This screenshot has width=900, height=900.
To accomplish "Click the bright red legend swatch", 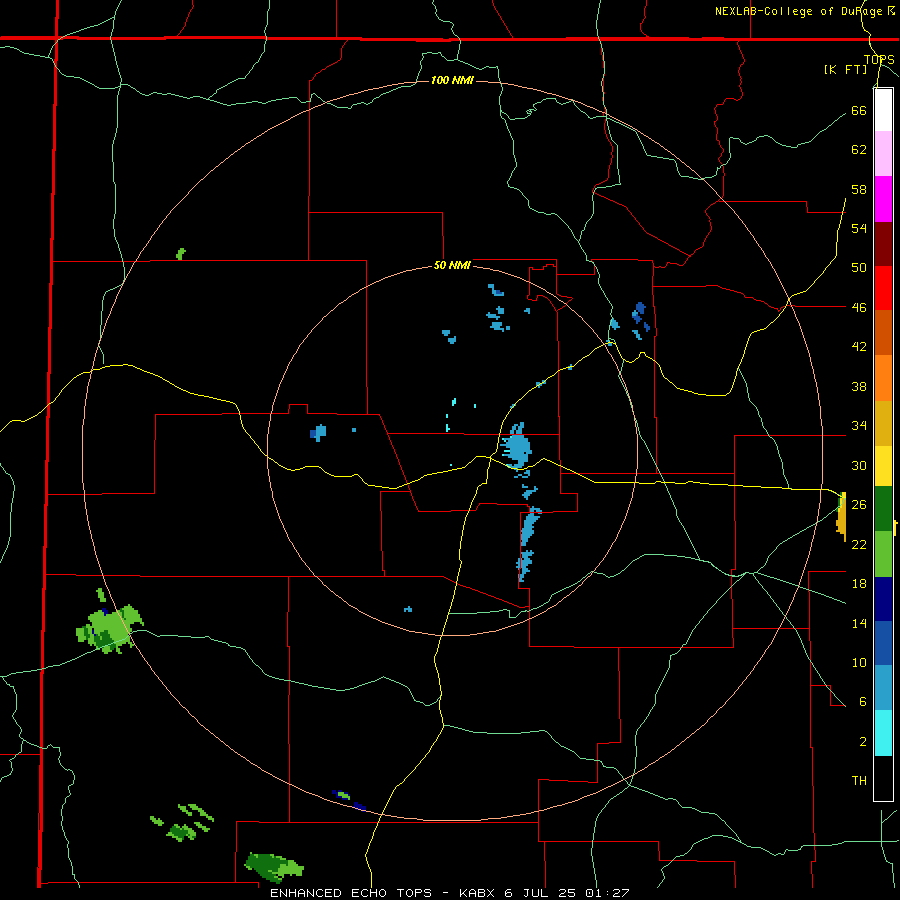I will pyautogui.click(x=883, y=288).
